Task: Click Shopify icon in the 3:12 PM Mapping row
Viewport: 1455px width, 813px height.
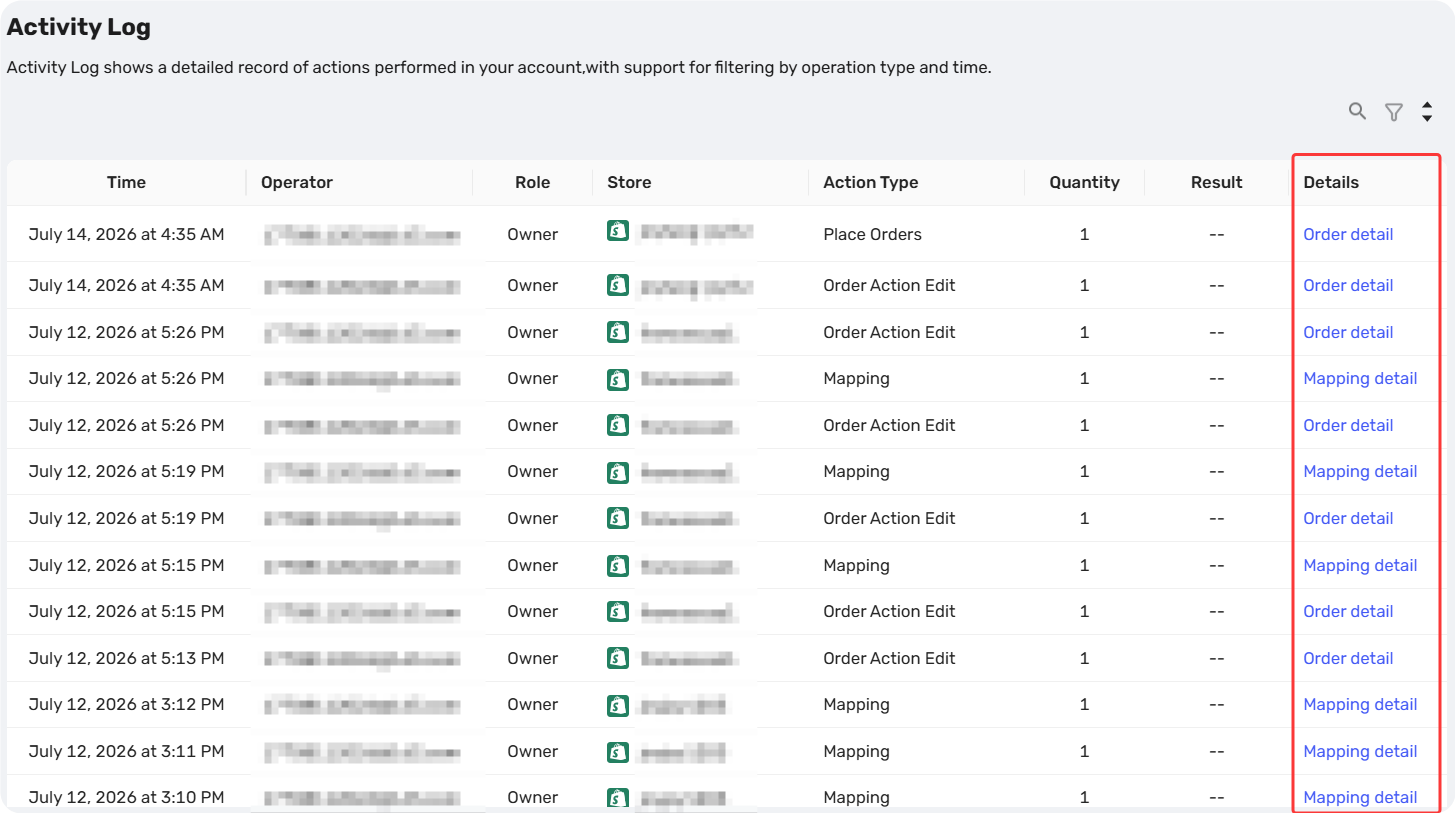Action: [618, 704]
